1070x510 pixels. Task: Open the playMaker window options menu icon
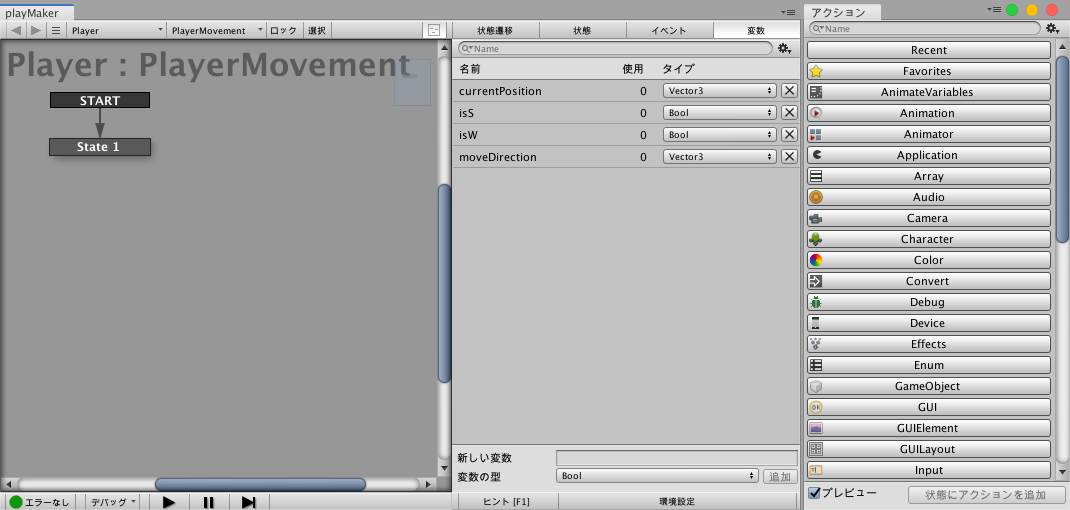pos(790,12)
